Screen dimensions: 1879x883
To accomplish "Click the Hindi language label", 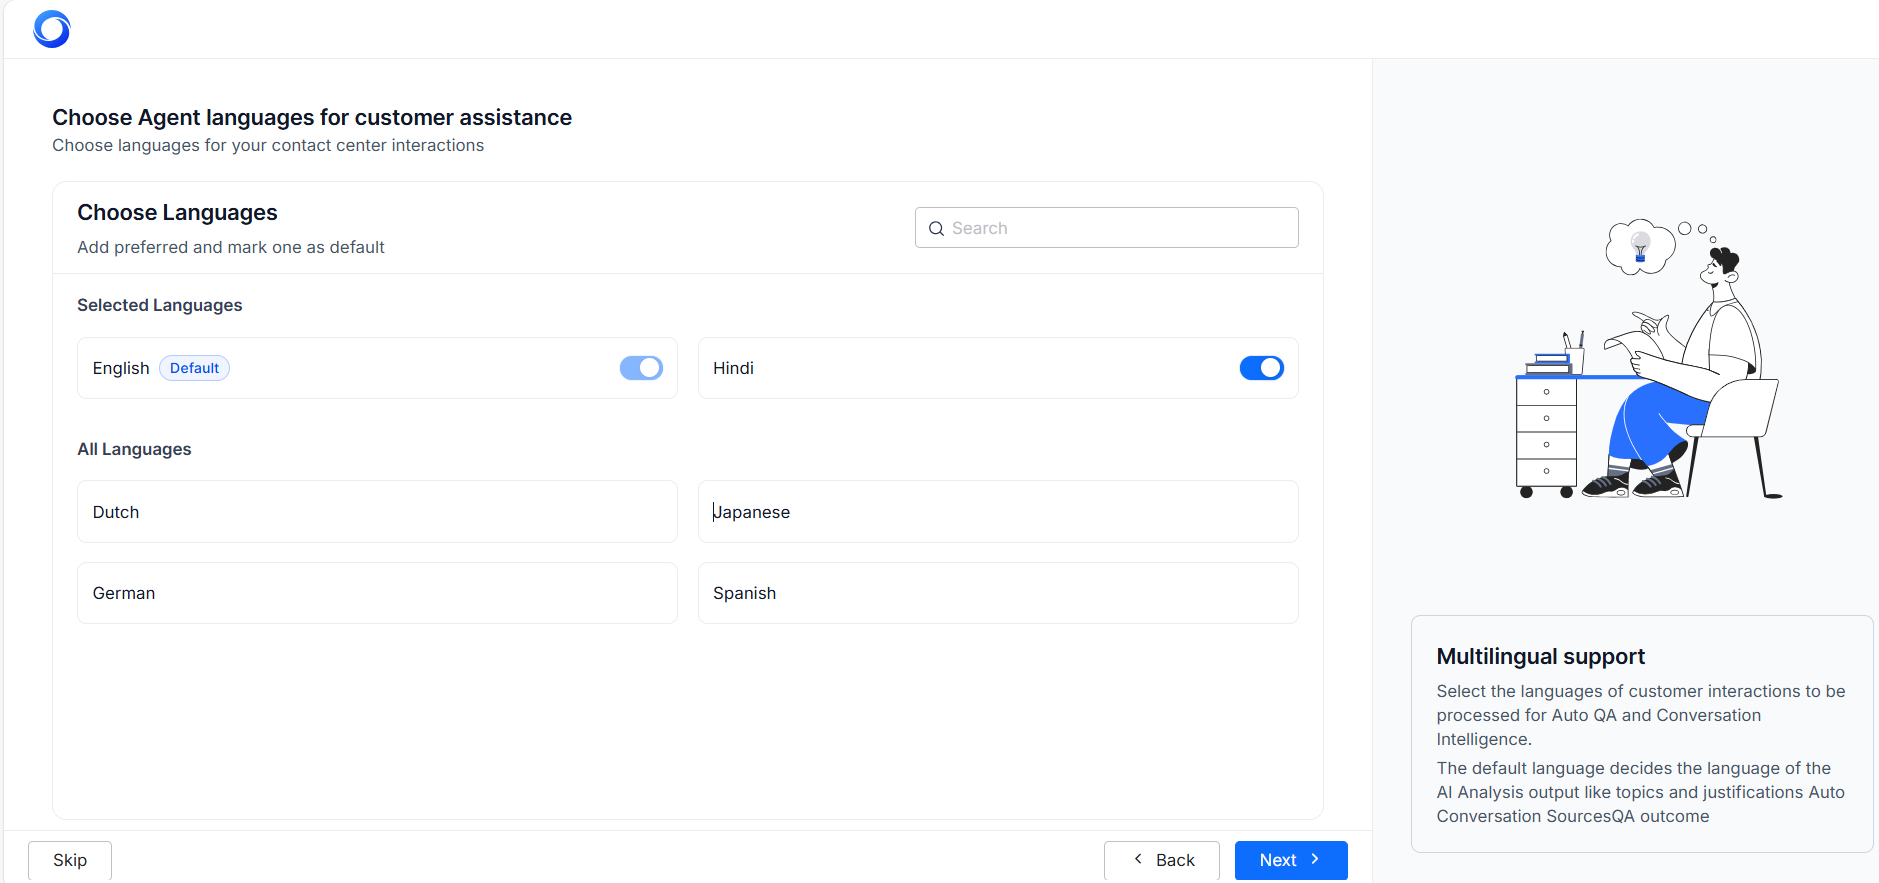I will coord(733,368).
